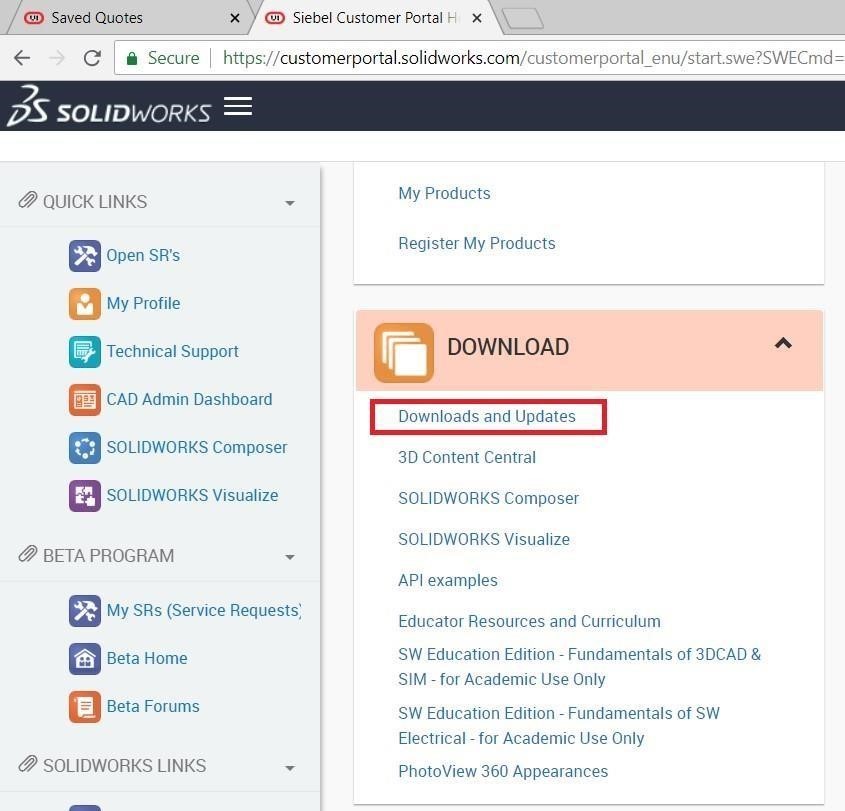Click the browser forward arrow
Viewport: 845px width, 811px height.
57,58
